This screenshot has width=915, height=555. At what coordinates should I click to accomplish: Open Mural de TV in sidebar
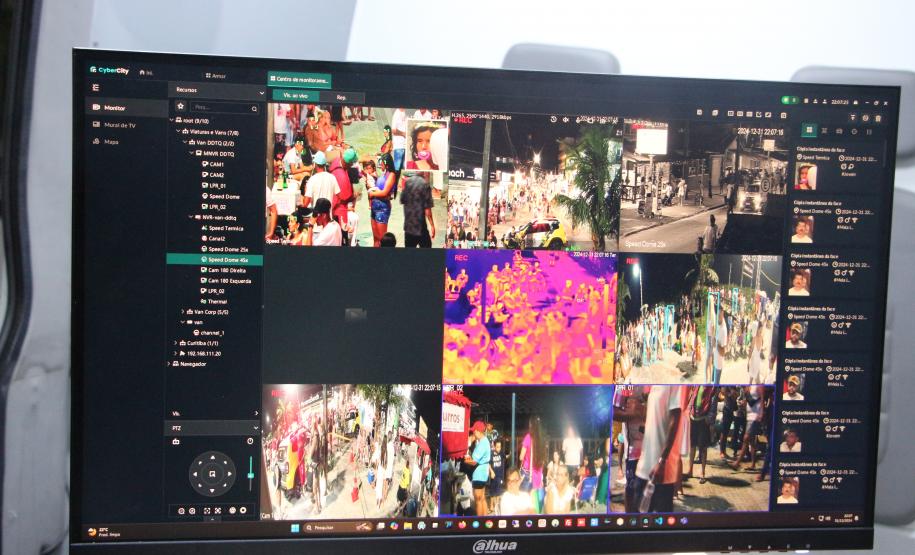tap(119, 125)
